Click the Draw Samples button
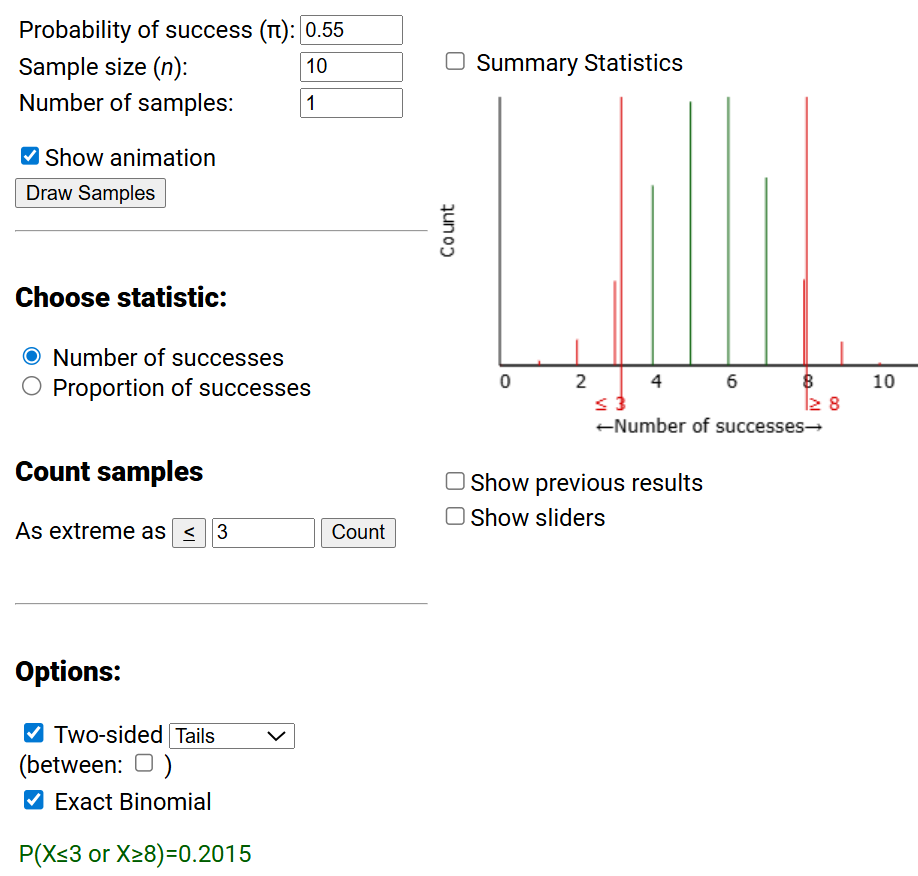The height and width of the screenshot is (876, 918). click(x=90, y=192)
